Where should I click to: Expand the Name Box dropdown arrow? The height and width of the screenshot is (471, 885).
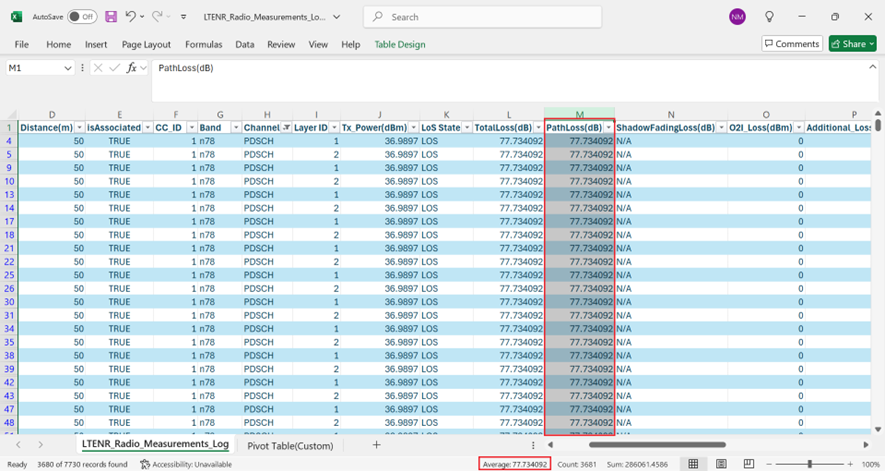pyautogui.click(x=68, y=68)
